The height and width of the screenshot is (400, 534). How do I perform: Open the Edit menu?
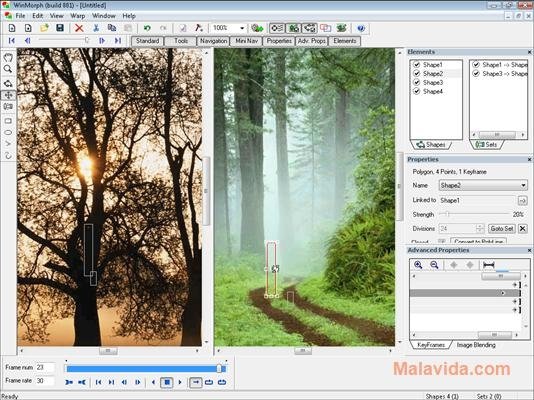[37, 16]
